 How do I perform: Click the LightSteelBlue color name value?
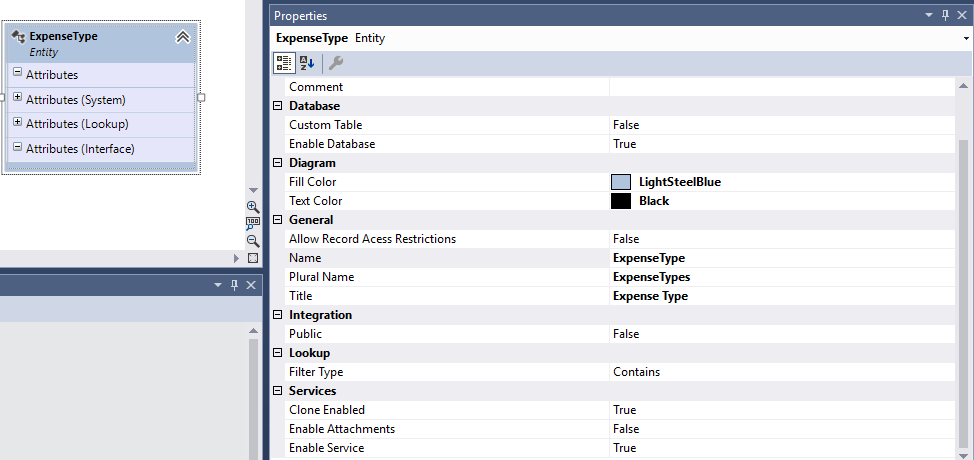[680, 182]
